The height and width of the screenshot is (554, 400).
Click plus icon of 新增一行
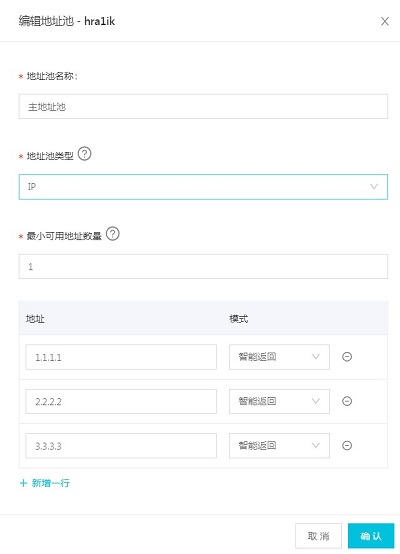point(23,483)
